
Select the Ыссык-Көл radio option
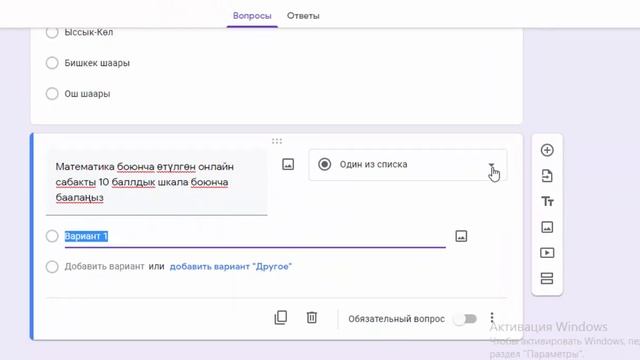(x=52, y=32)
